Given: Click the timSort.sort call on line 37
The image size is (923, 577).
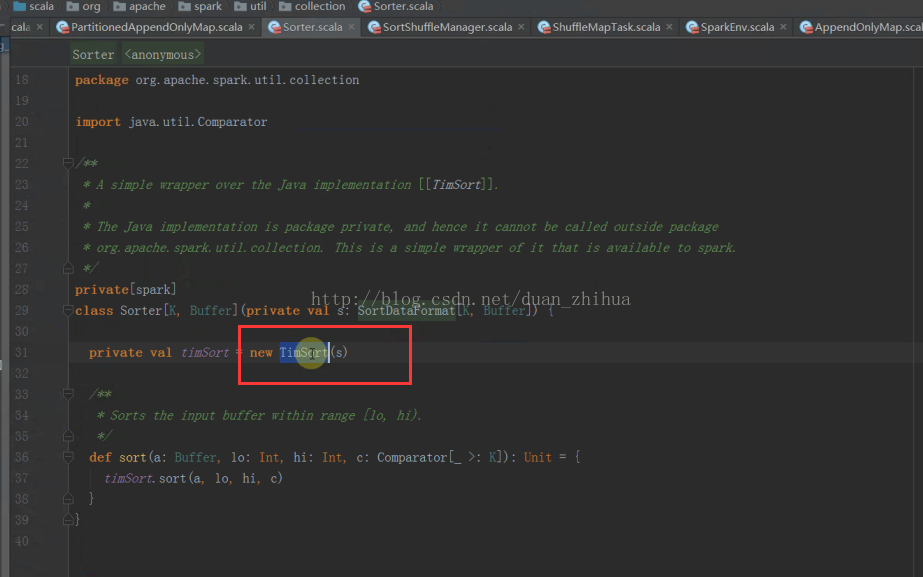Looking at the screenshot, I should pos(193,478).
